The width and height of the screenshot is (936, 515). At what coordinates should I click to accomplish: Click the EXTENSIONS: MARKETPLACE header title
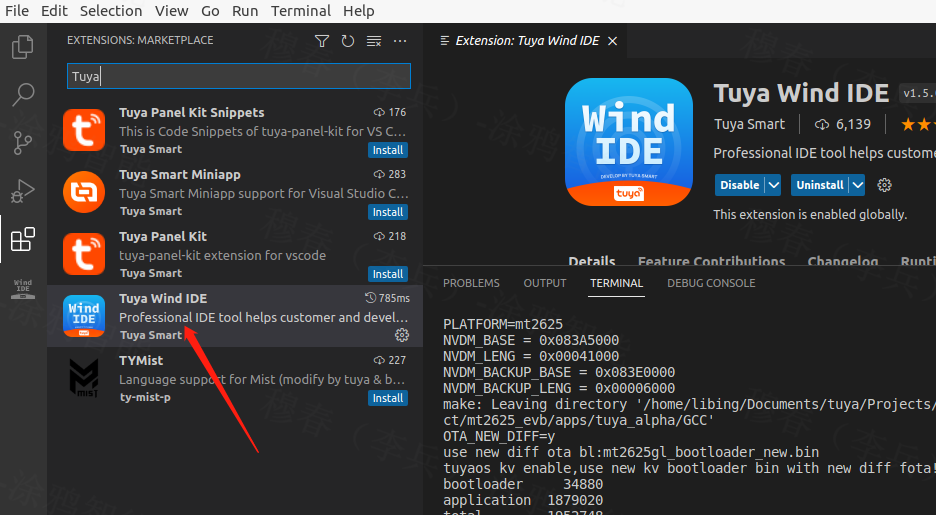pos(140,40)
